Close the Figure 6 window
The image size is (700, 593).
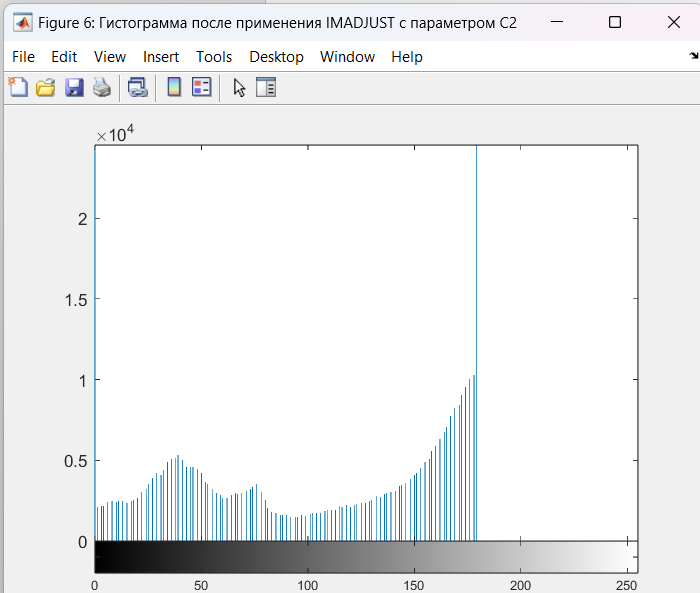[x=674, y=22]
